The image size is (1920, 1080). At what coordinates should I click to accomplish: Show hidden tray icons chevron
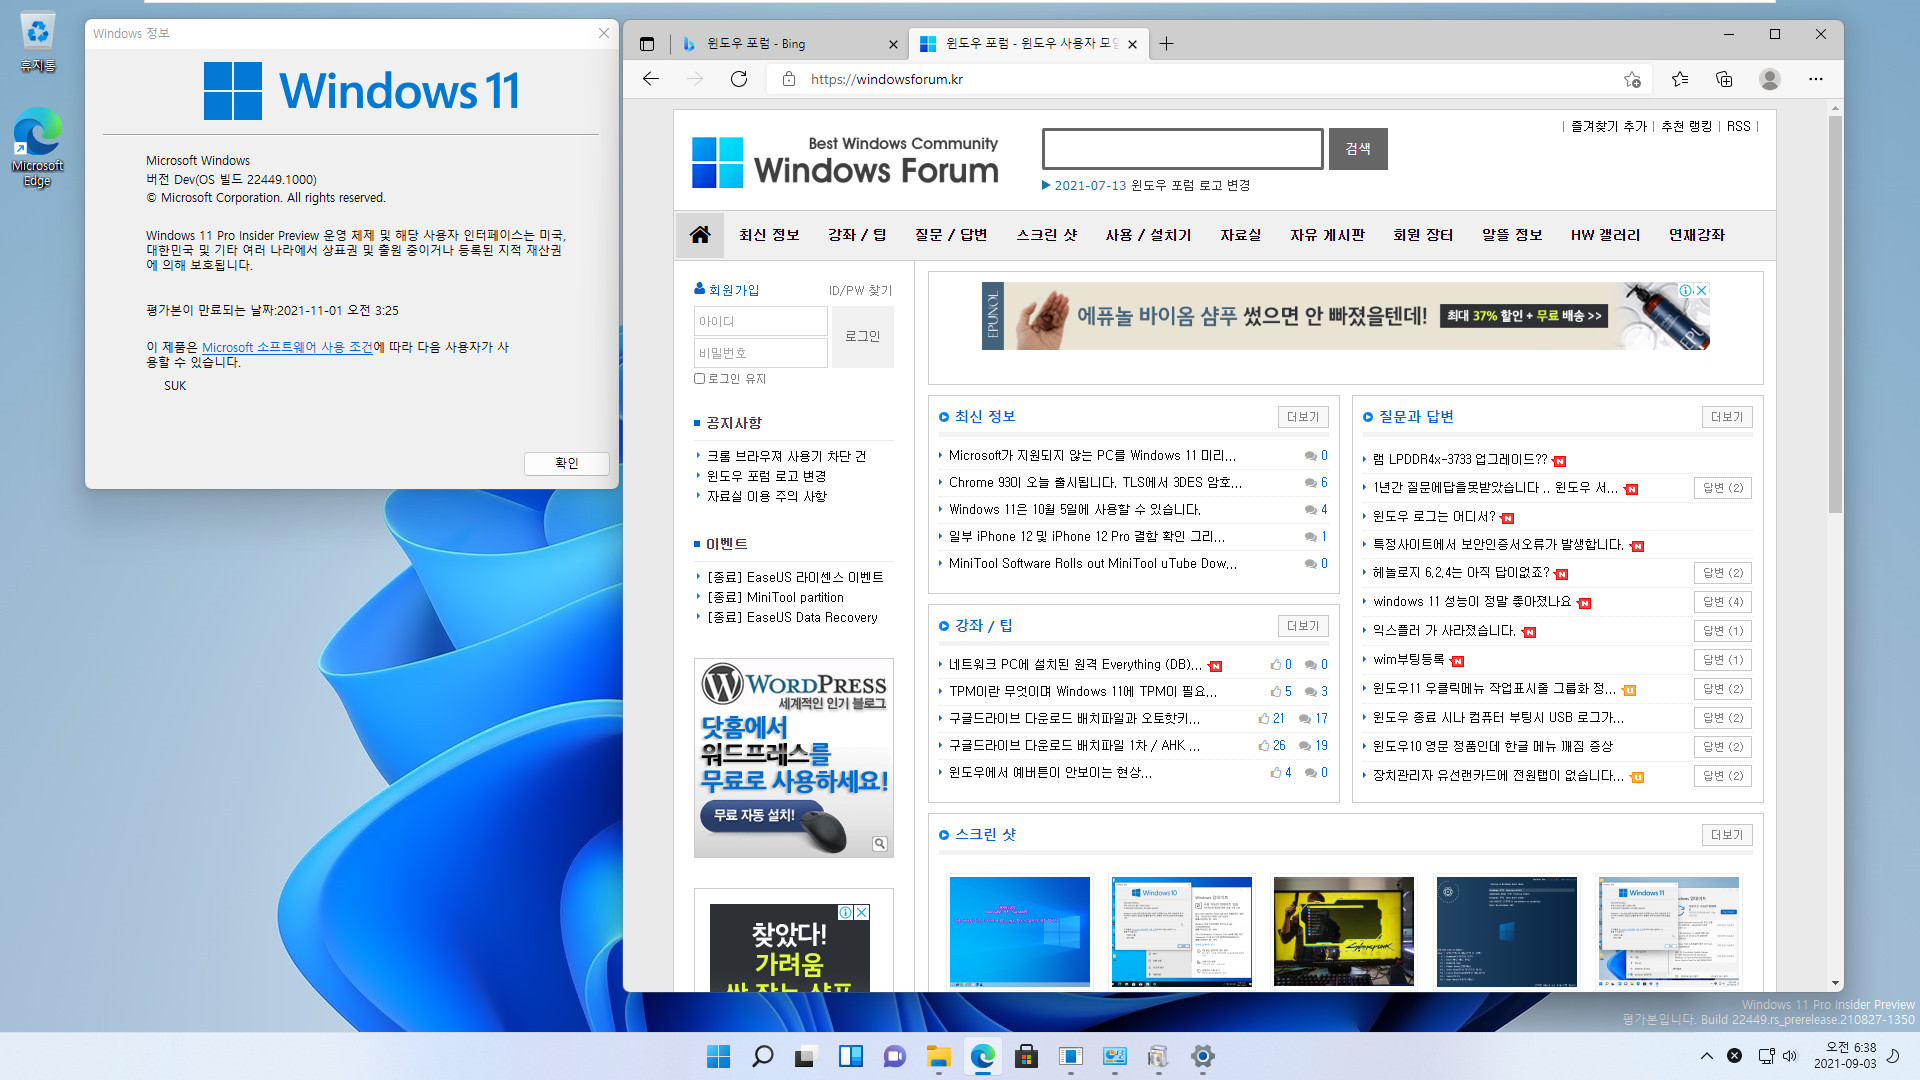[1707, 1056]
